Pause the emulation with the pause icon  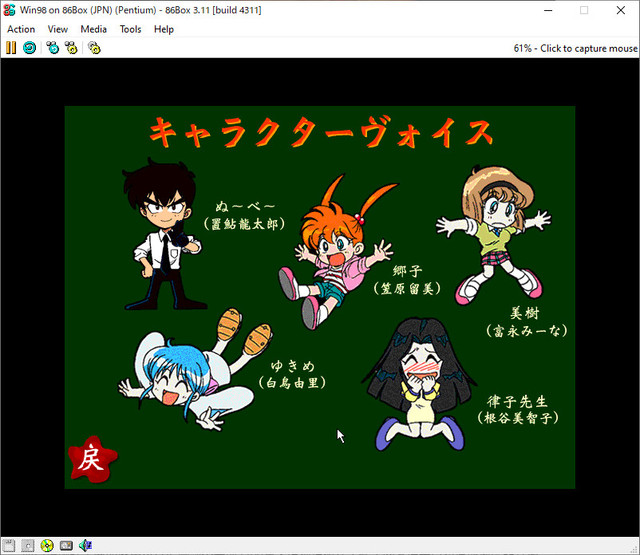11,48
